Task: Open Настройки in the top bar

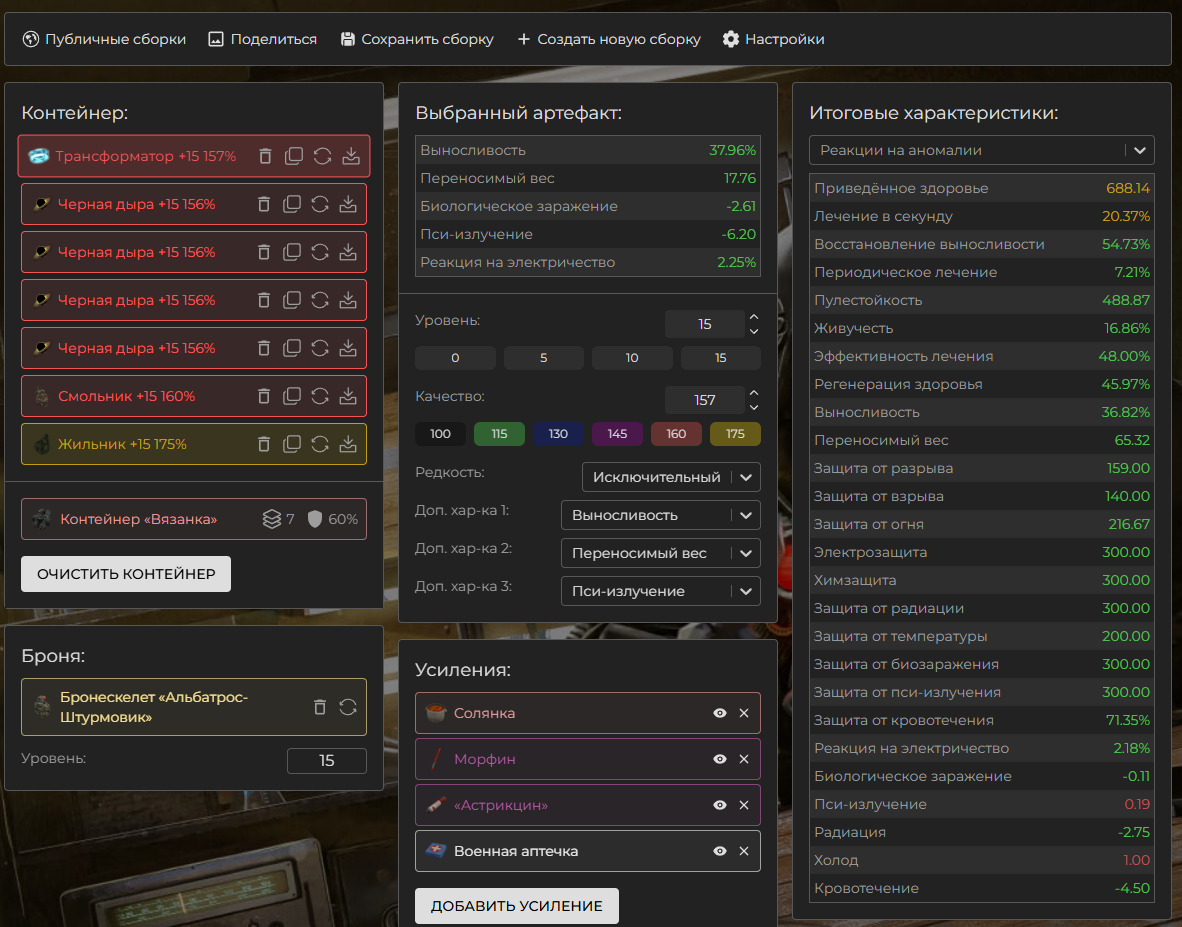Action: 773,39
